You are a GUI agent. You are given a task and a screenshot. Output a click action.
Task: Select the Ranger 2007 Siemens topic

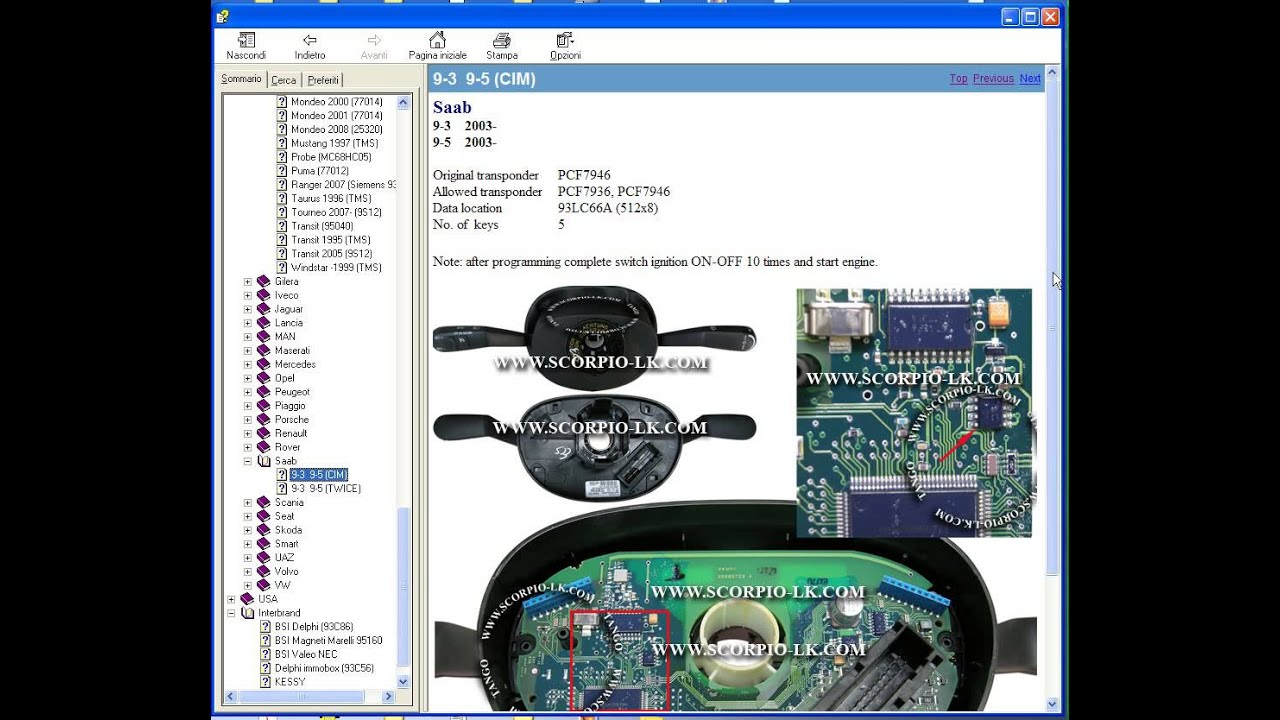[x=343, y=185]
